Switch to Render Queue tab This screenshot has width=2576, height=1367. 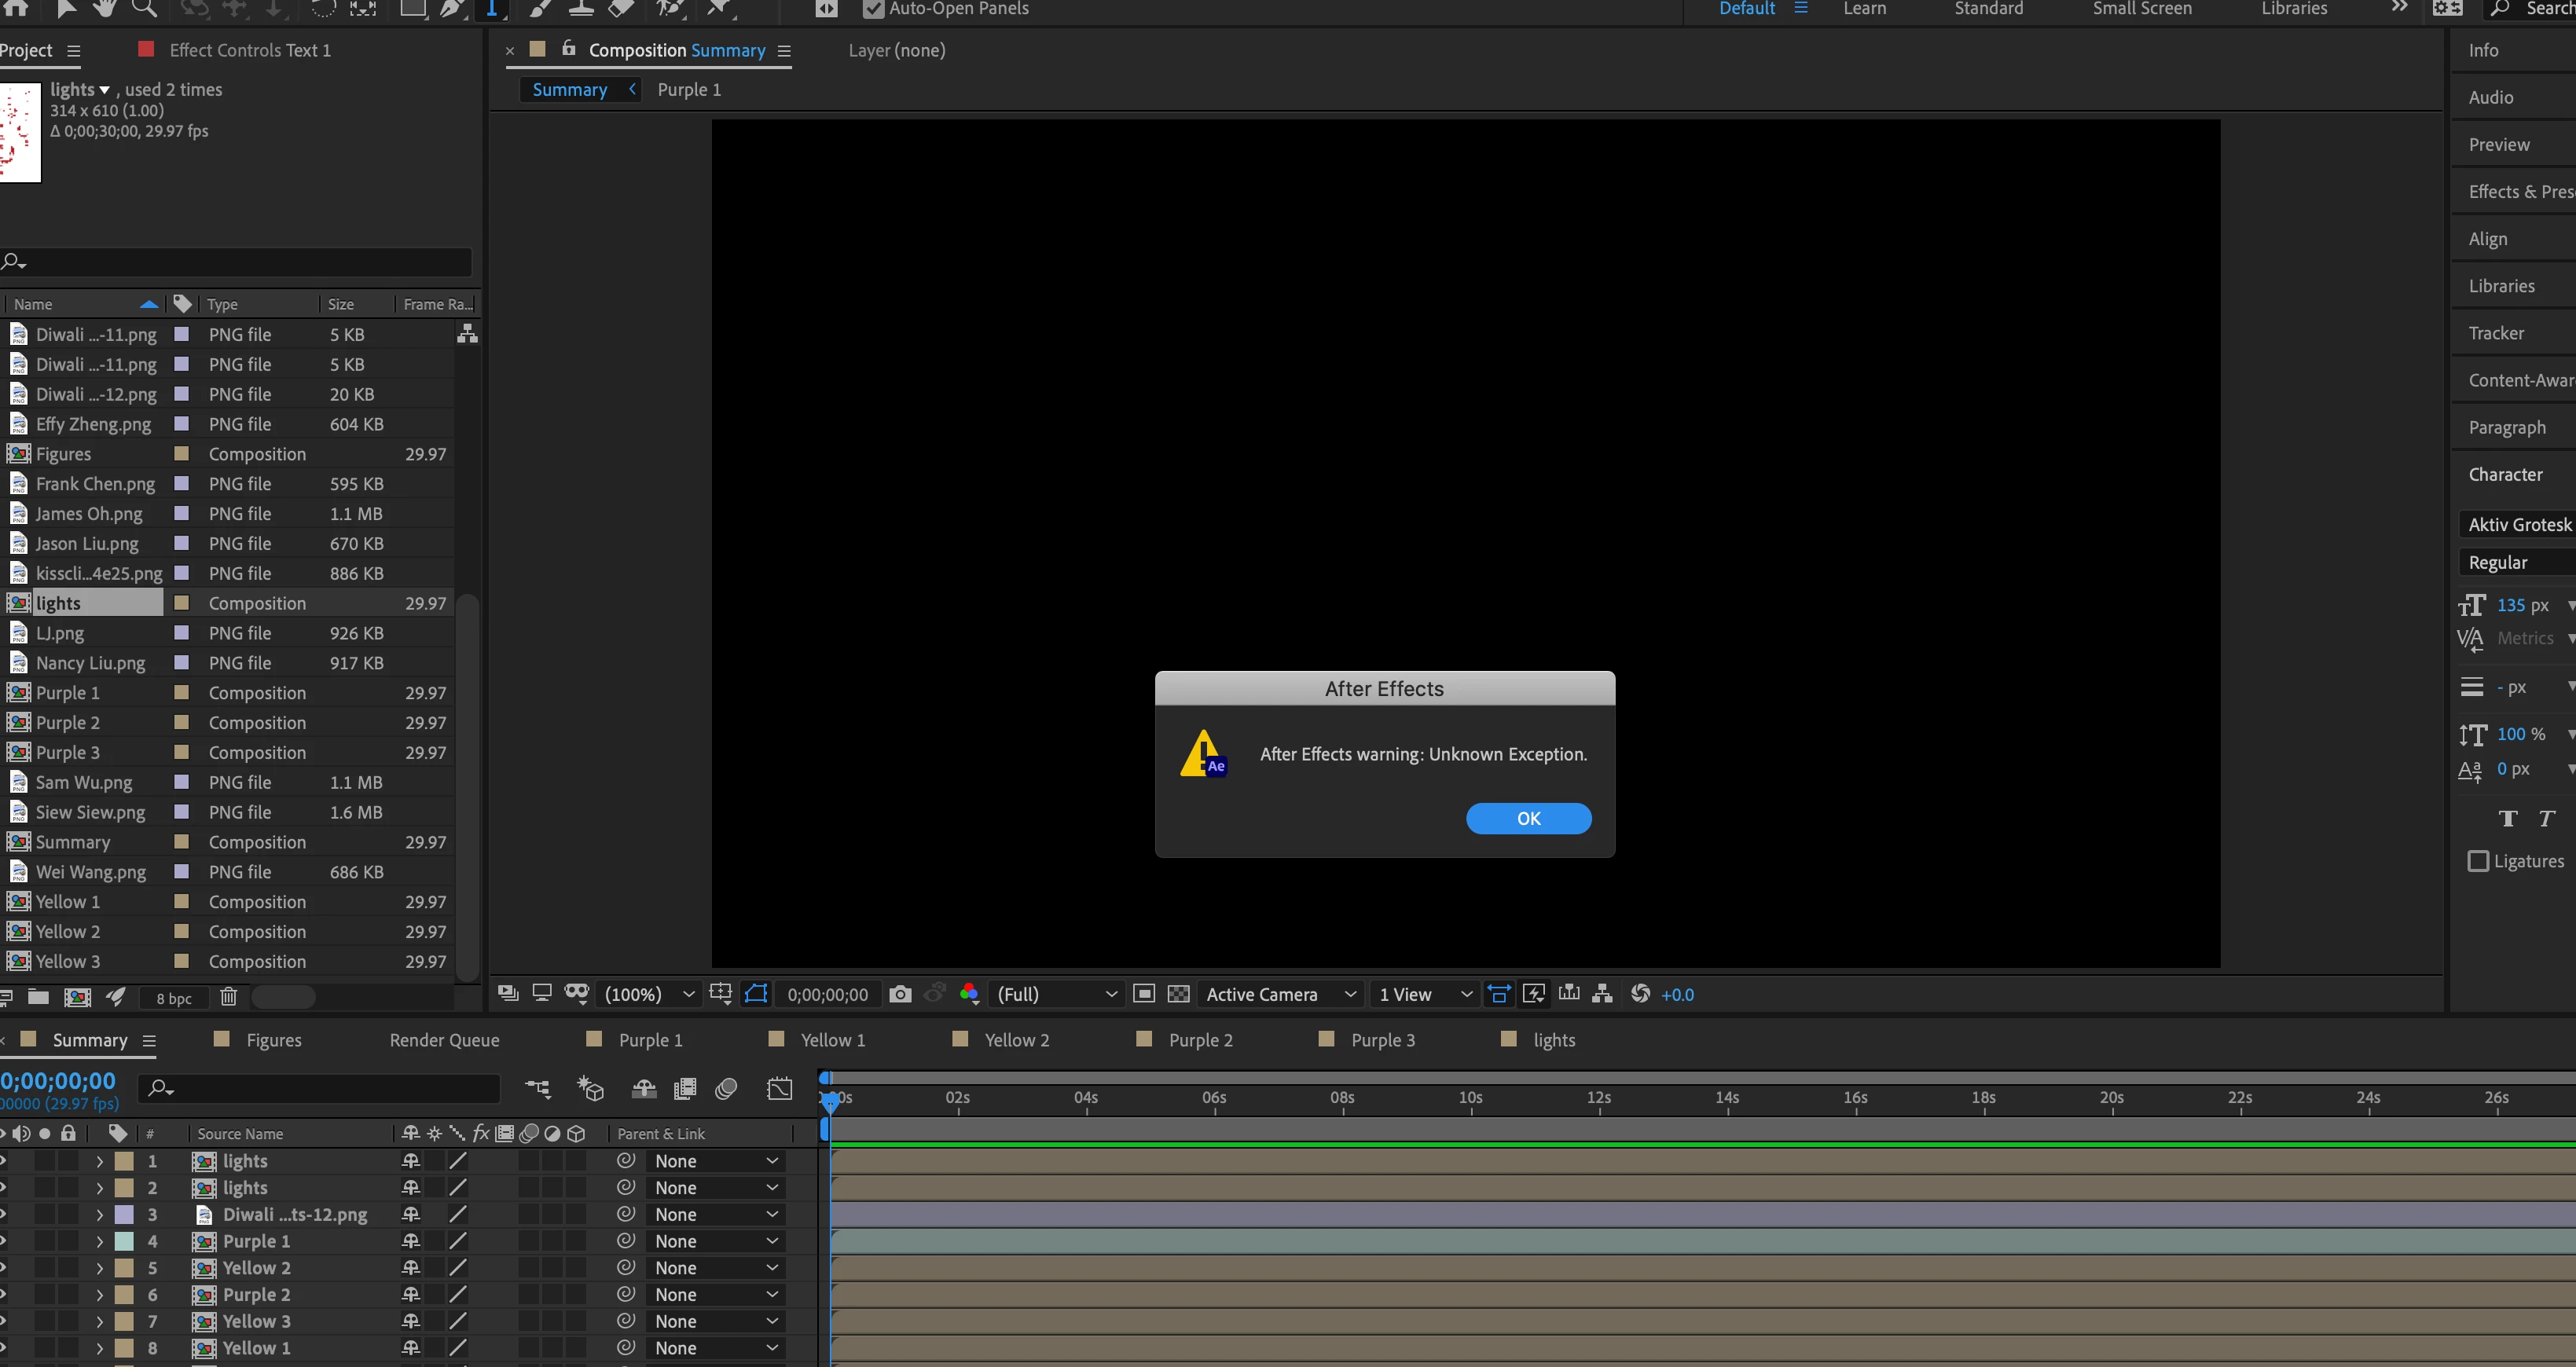click(444, 1040)
